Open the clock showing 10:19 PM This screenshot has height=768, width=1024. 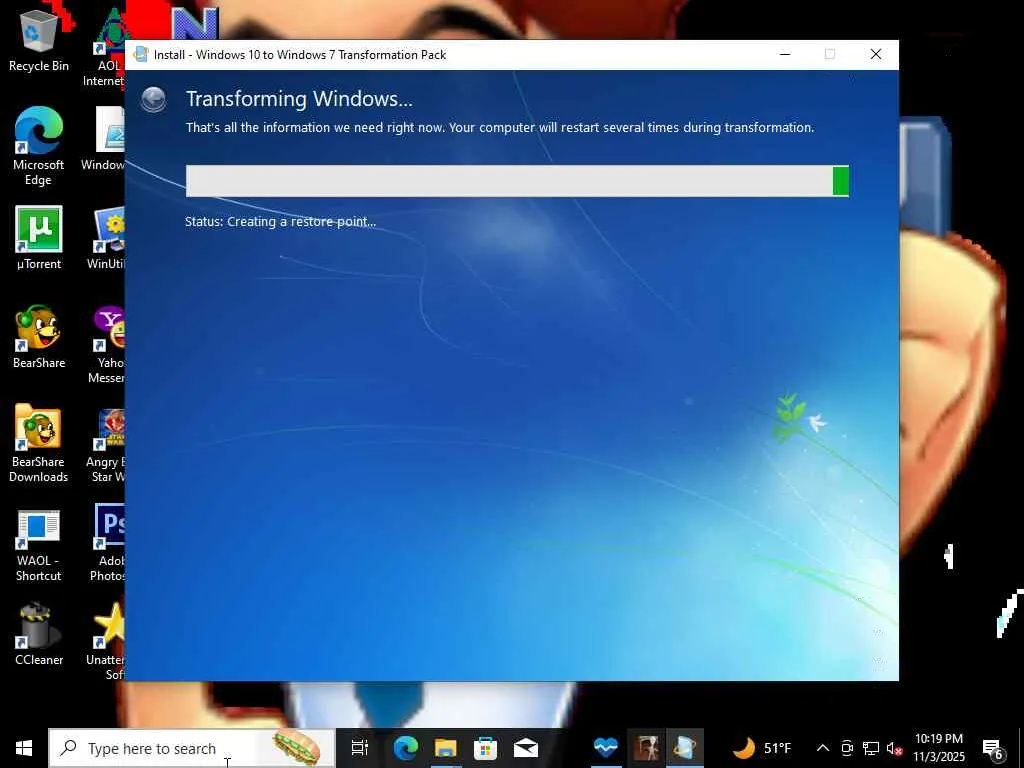pos(938,748)
